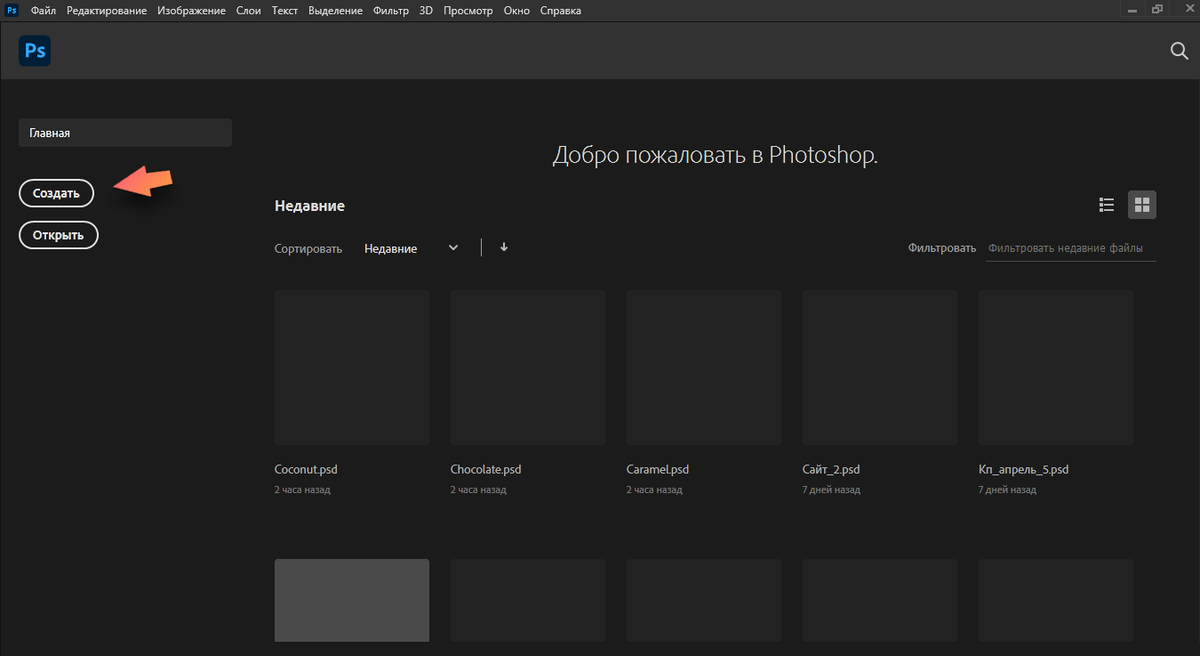Switch recent files to list view
Image resolution: width=1200 pixels, height=656 pixels.
pyautogui.click(x=1106, y=205)
